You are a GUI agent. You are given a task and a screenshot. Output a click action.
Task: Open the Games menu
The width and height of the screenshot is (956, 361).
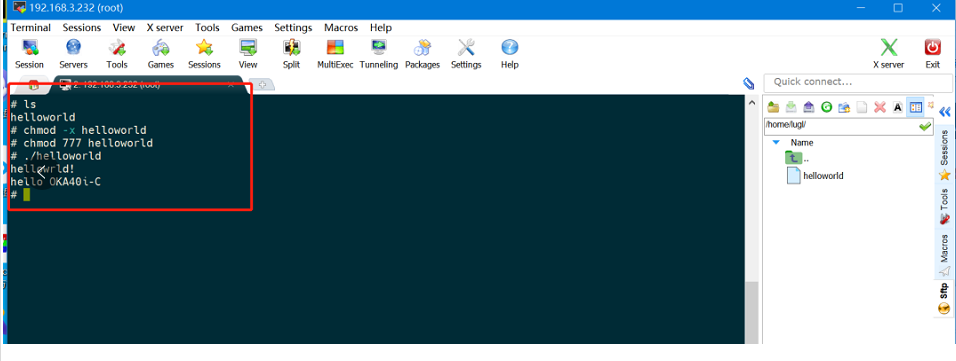(247, 27)
